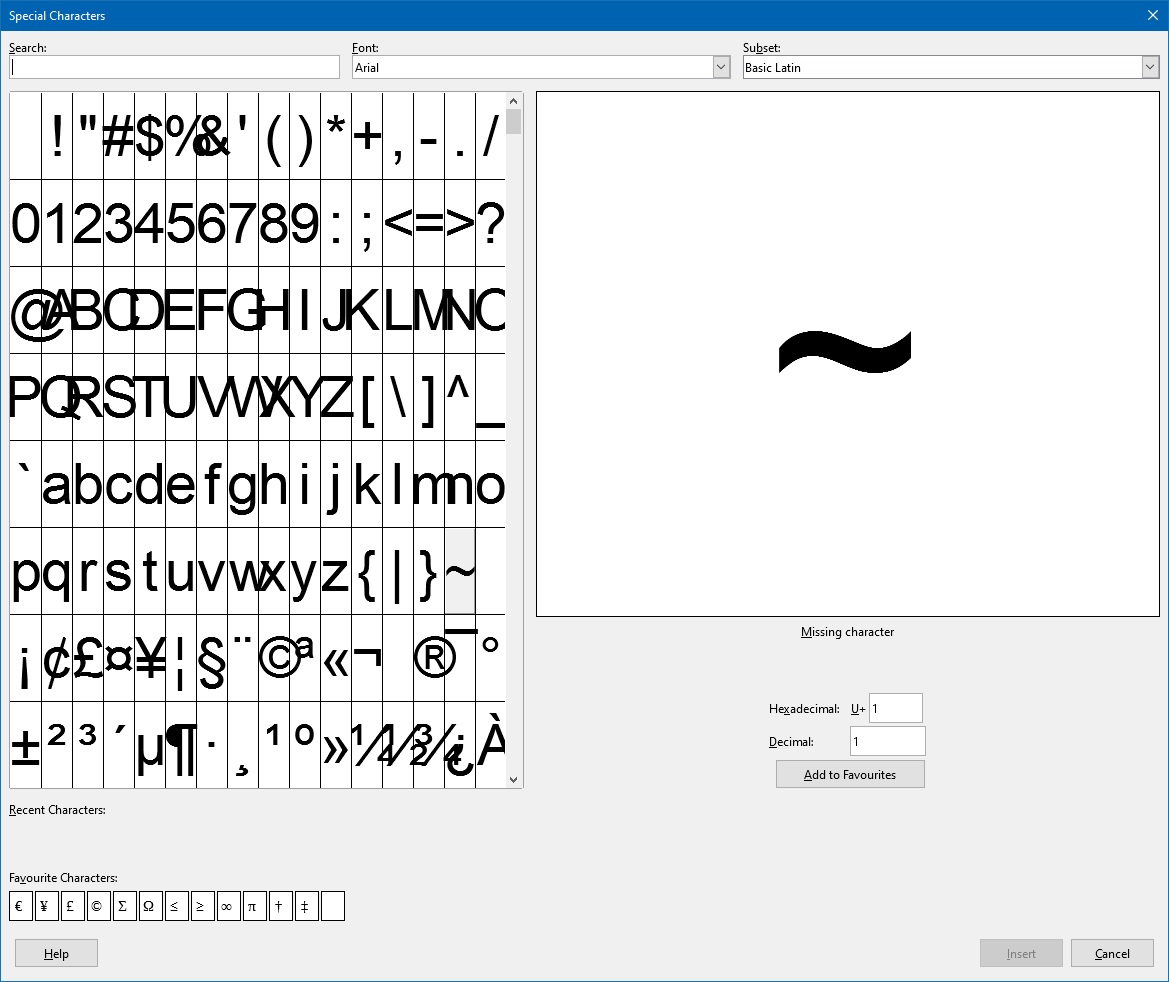Expand the Font selector currently set to Arial

(721, 66)
